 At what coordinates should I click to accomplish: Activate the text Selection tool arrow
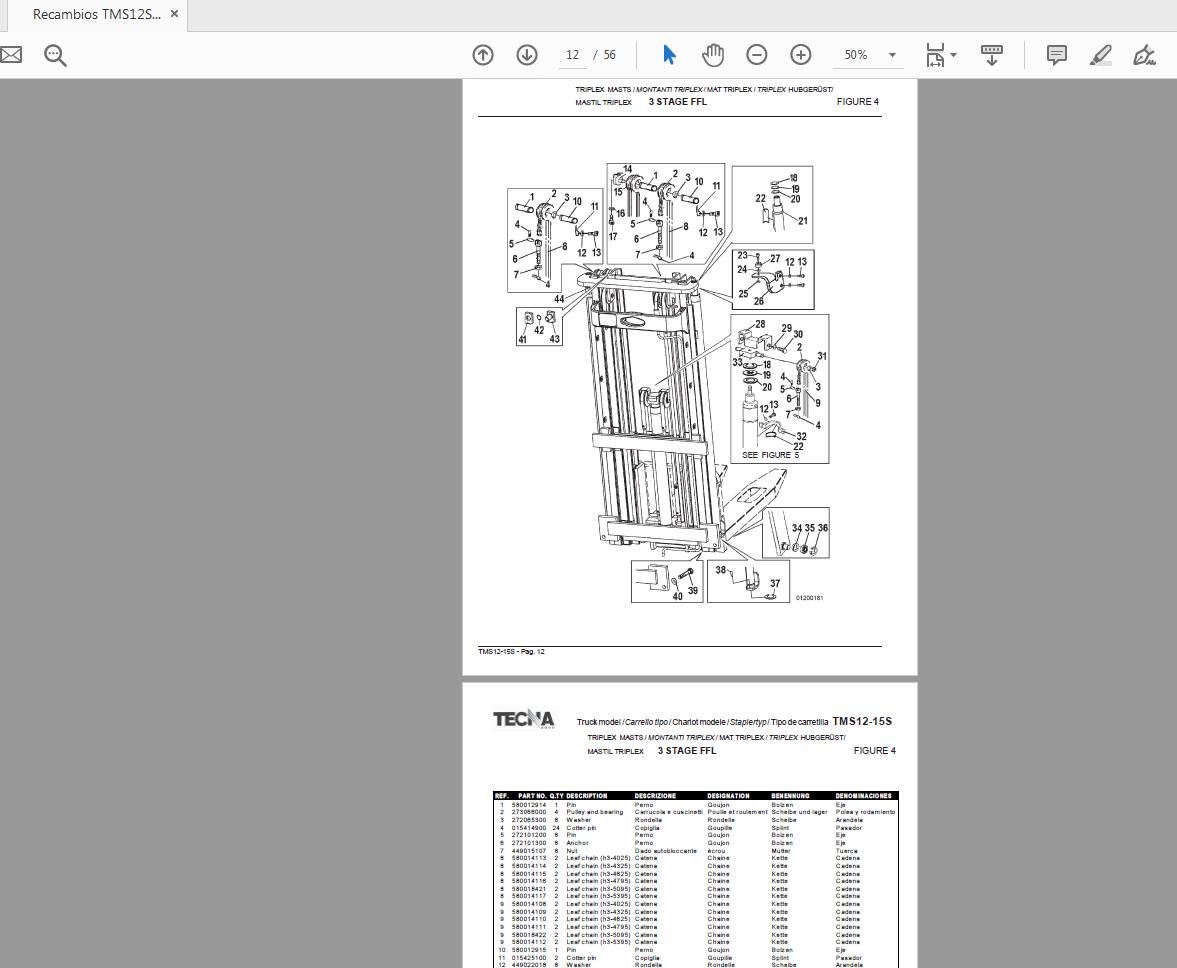tap(669, 55)
